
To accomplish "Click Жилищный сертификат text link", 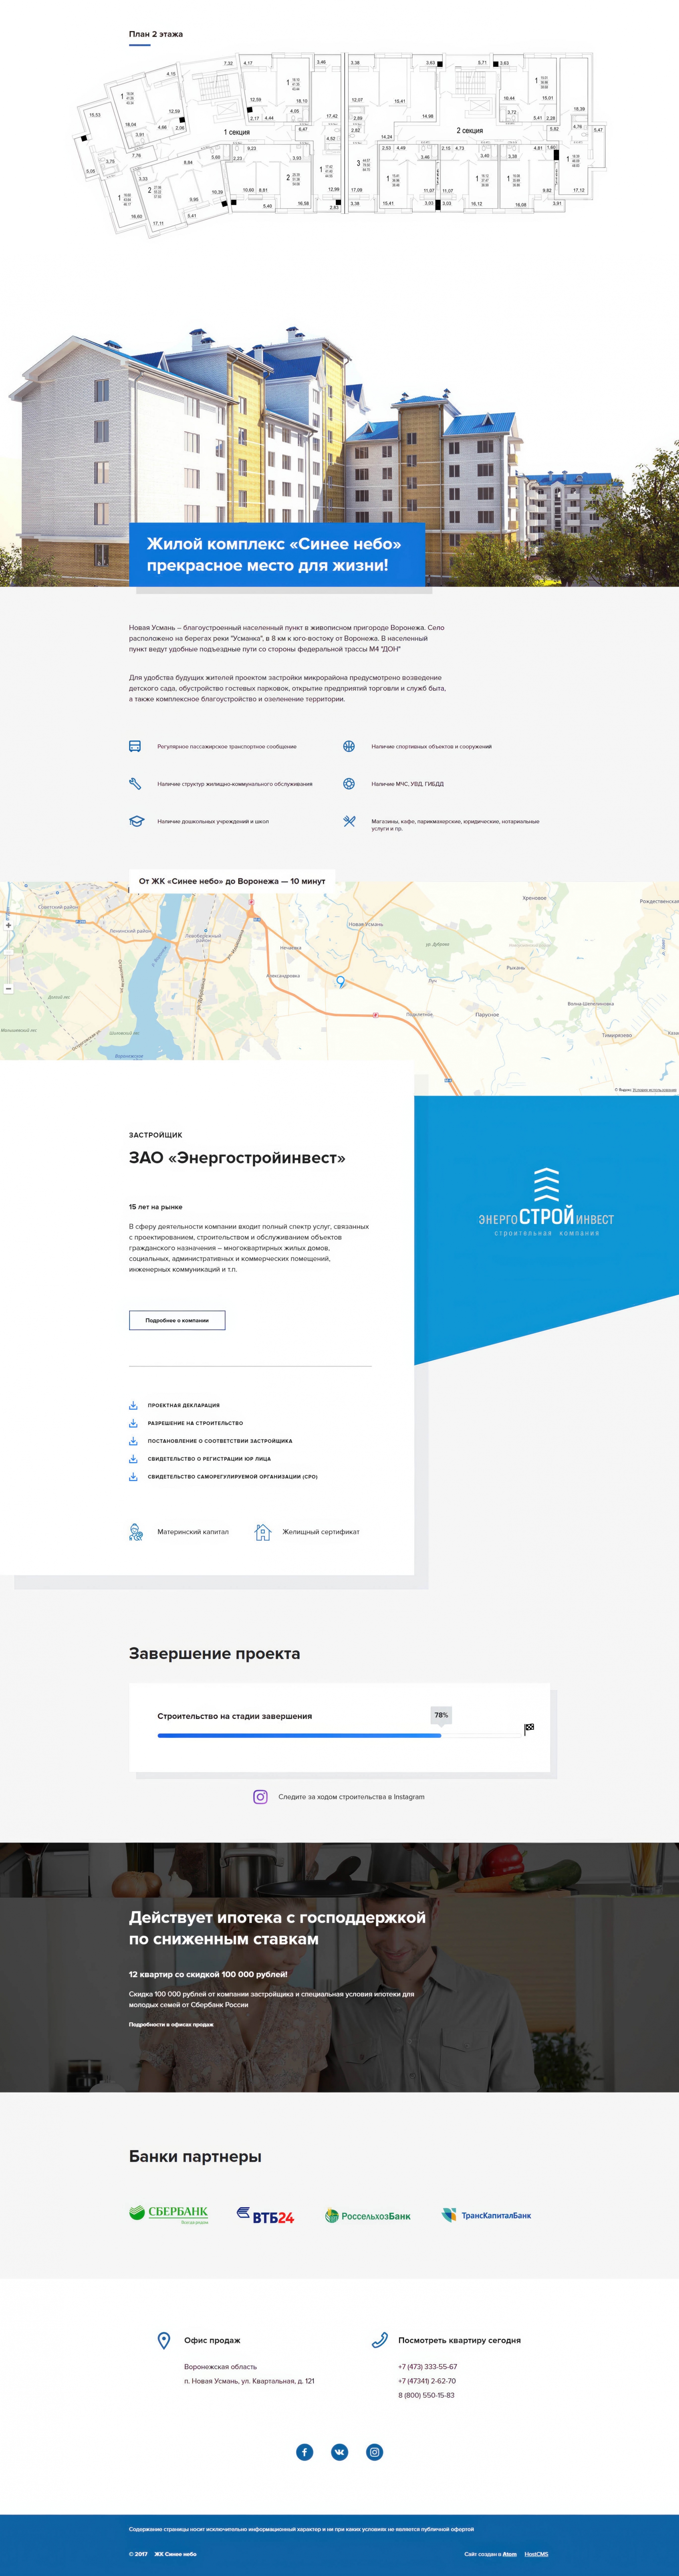I will coord(321,1532).
